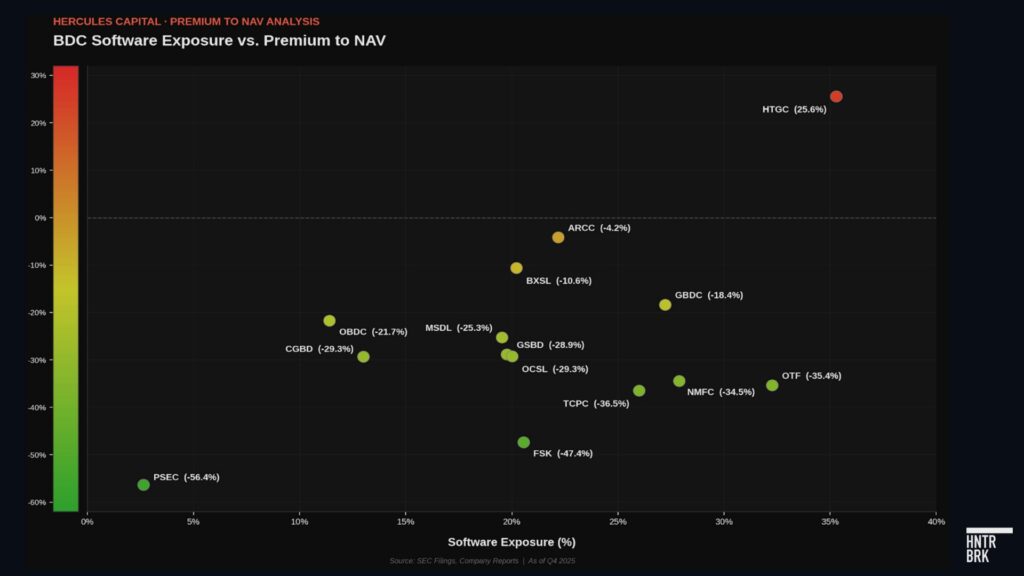
Task: Click the HNTR BRK logo
Action: (x=988, y=544)
